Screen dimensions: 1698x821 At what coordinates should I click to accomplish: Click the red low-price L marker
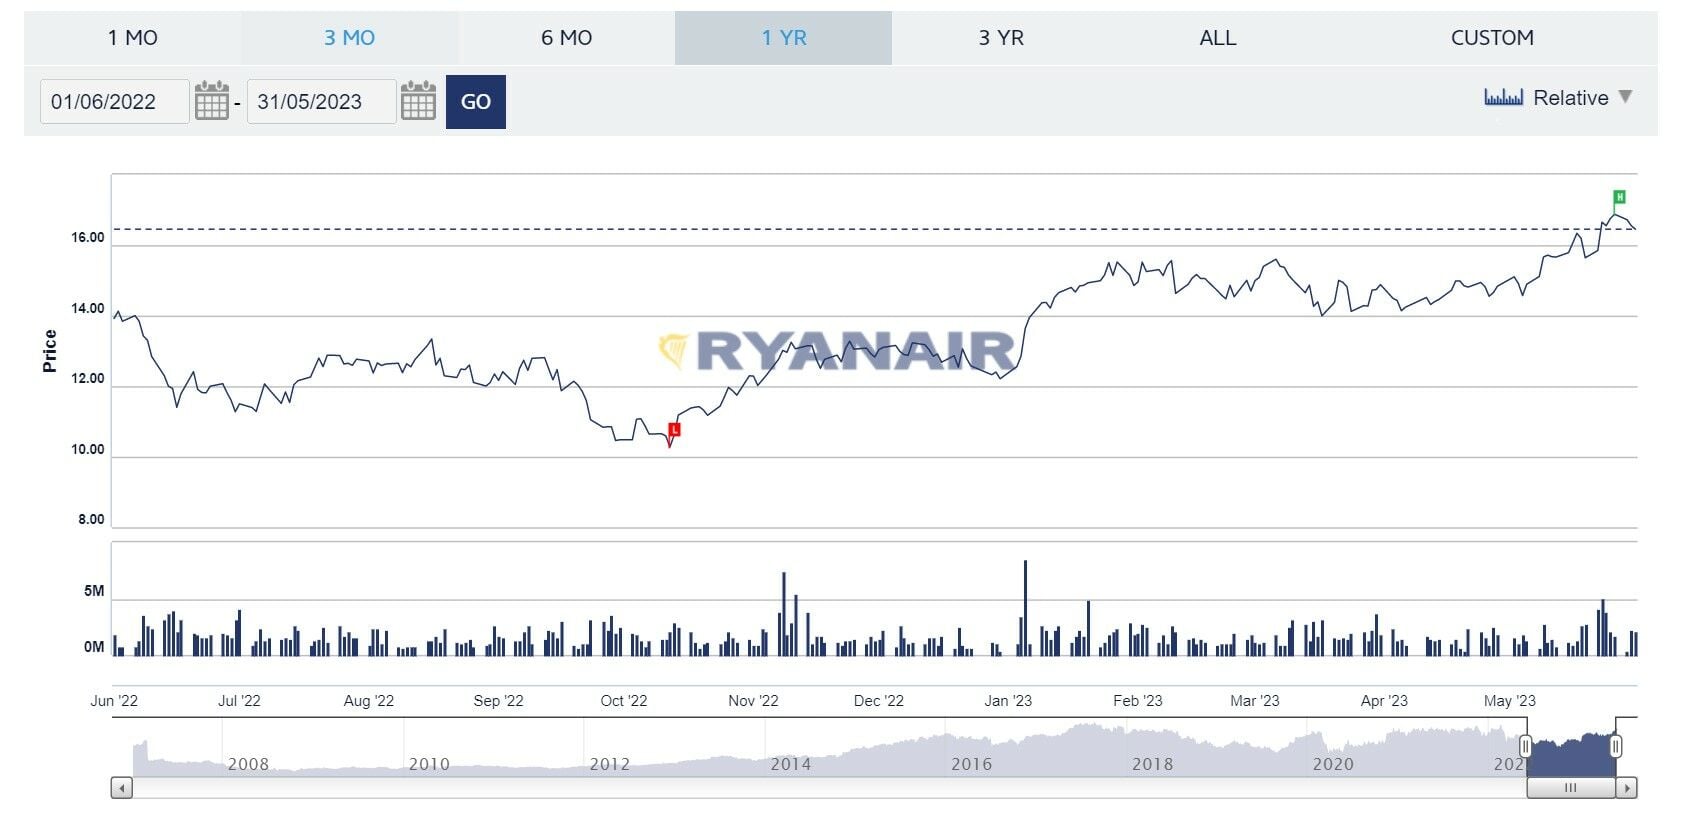674,430
